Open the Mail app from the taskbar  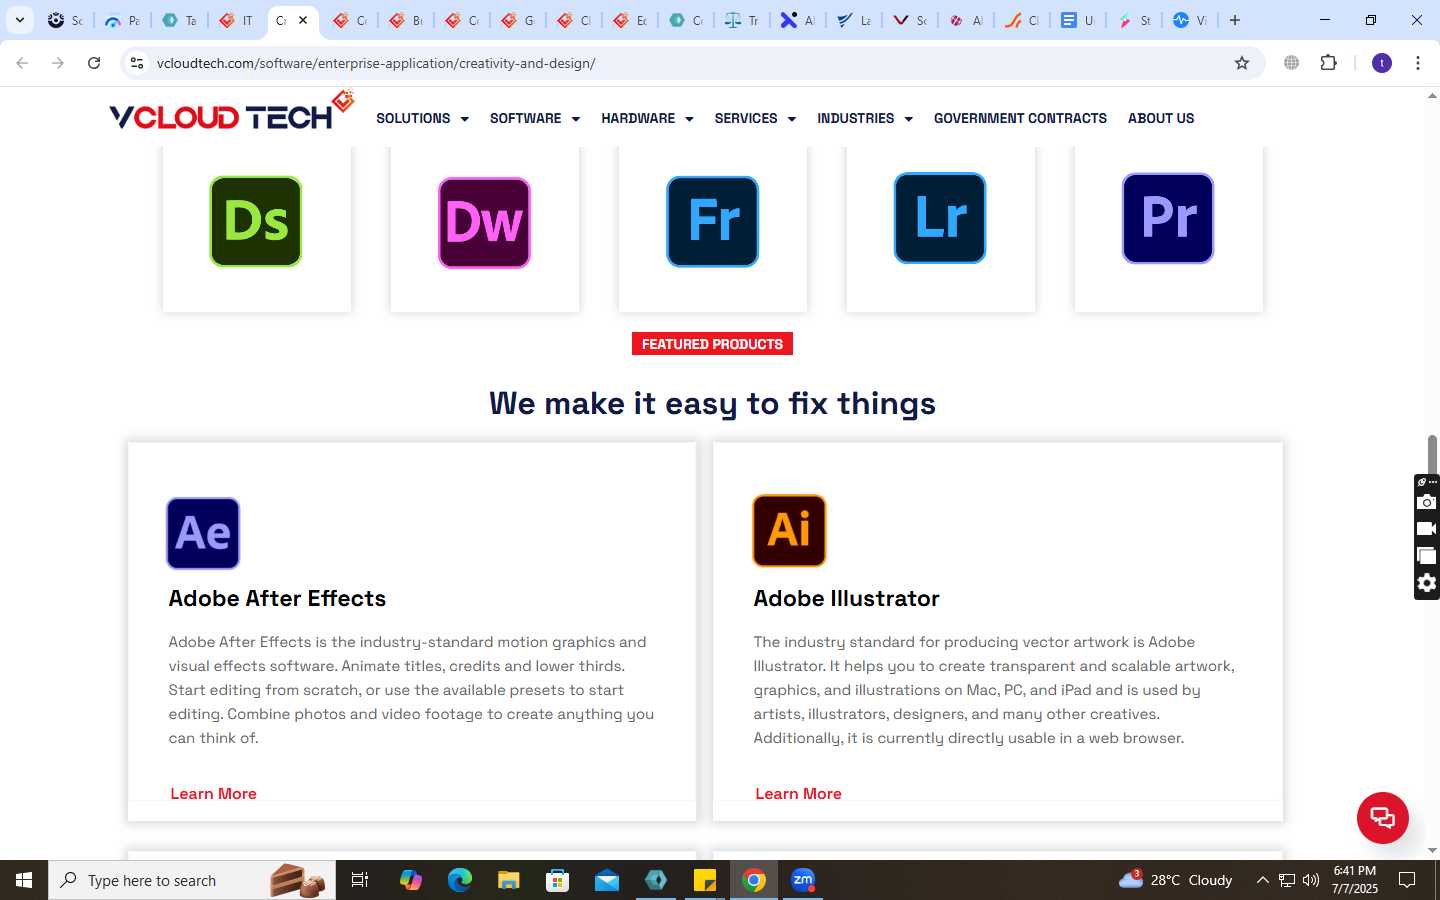pyautogui.click(x=607, y=880)
